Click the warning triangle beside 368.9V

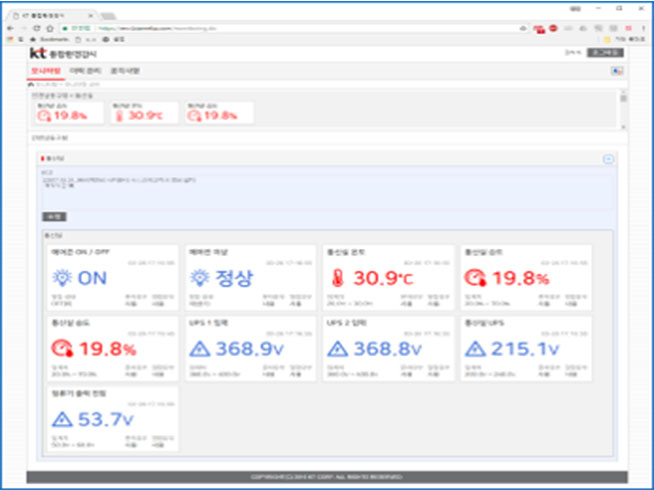click(200, 349)
